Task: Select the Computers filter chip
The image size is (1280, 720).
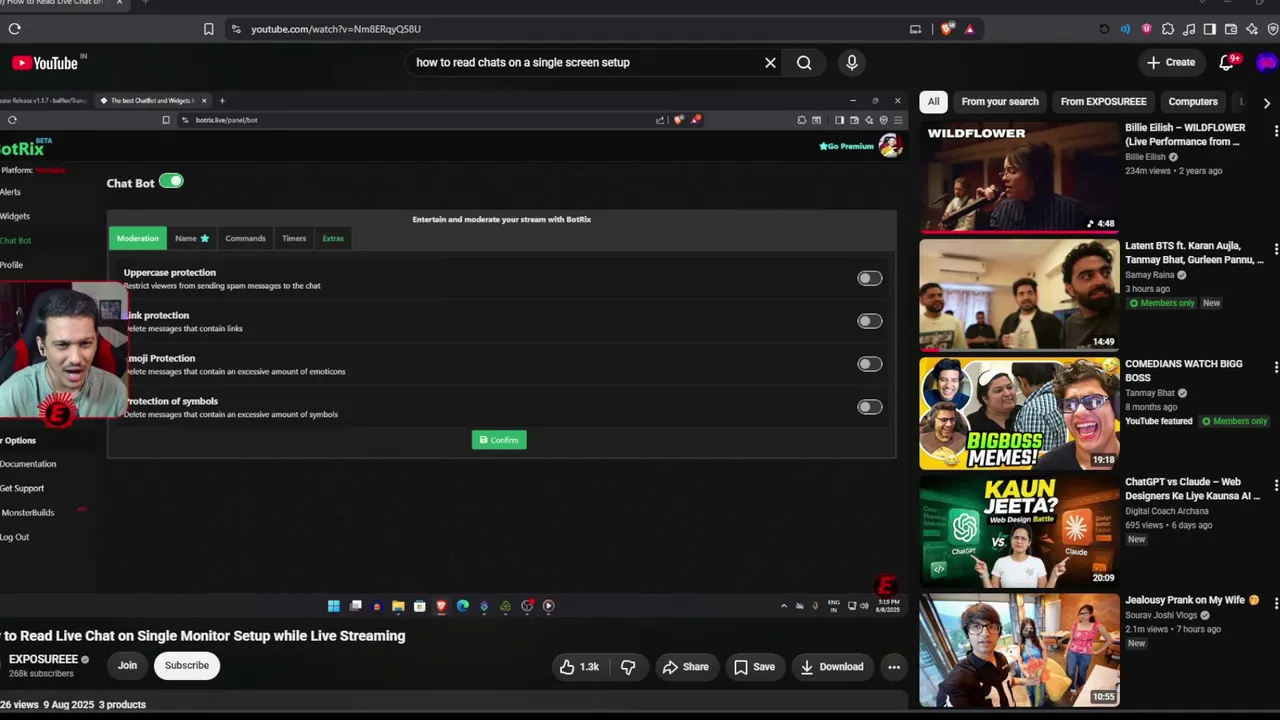Action: tap(1193, 102)
